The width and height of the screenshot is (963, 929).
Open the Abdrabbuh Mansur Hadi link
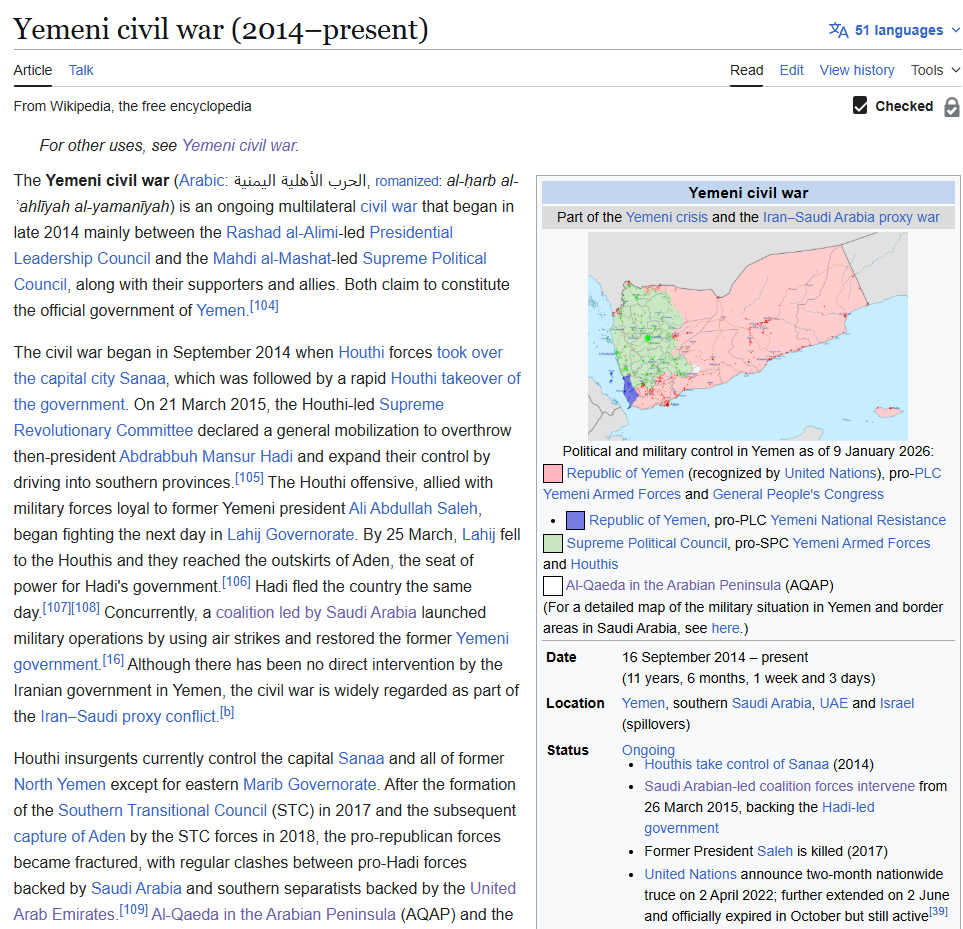tap(206, 457)
